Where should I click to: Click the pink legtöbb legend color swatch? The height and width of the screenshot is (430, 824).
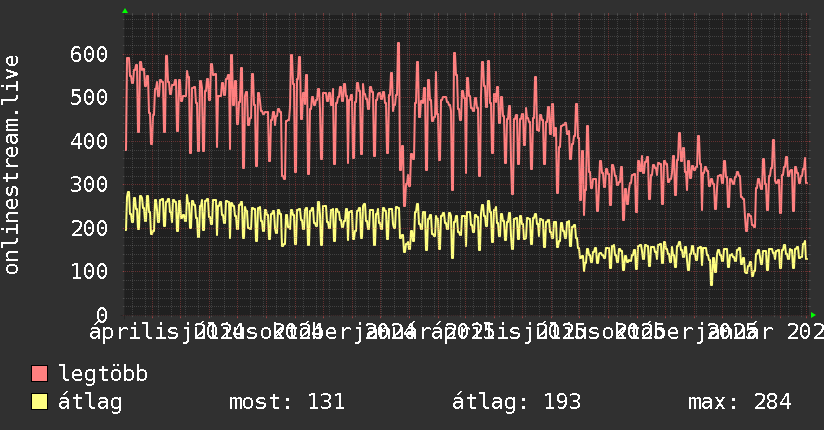(x=39, y=373)
